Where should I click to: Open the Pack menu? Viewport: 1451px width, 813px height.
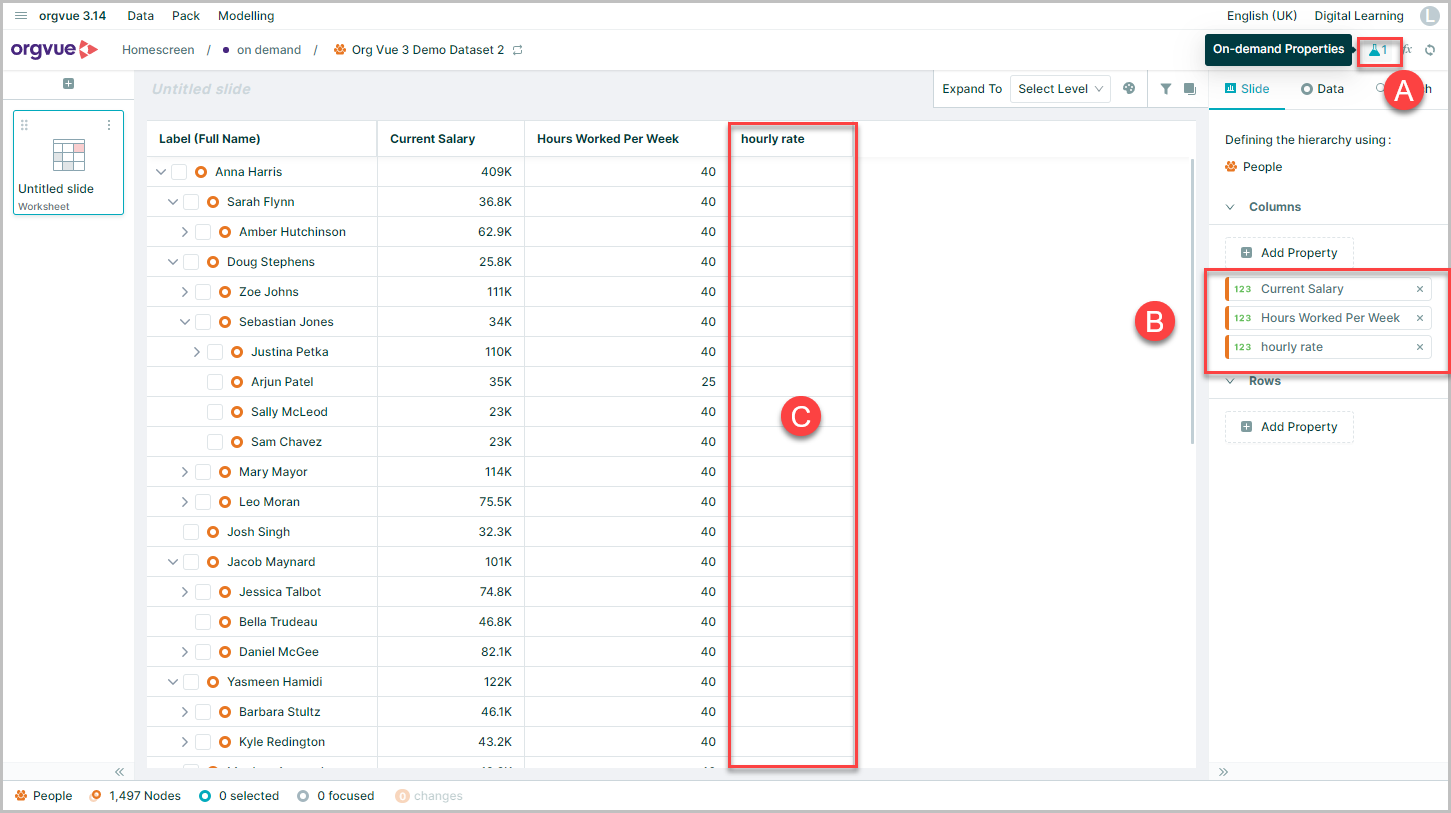[x=186, y=16]
